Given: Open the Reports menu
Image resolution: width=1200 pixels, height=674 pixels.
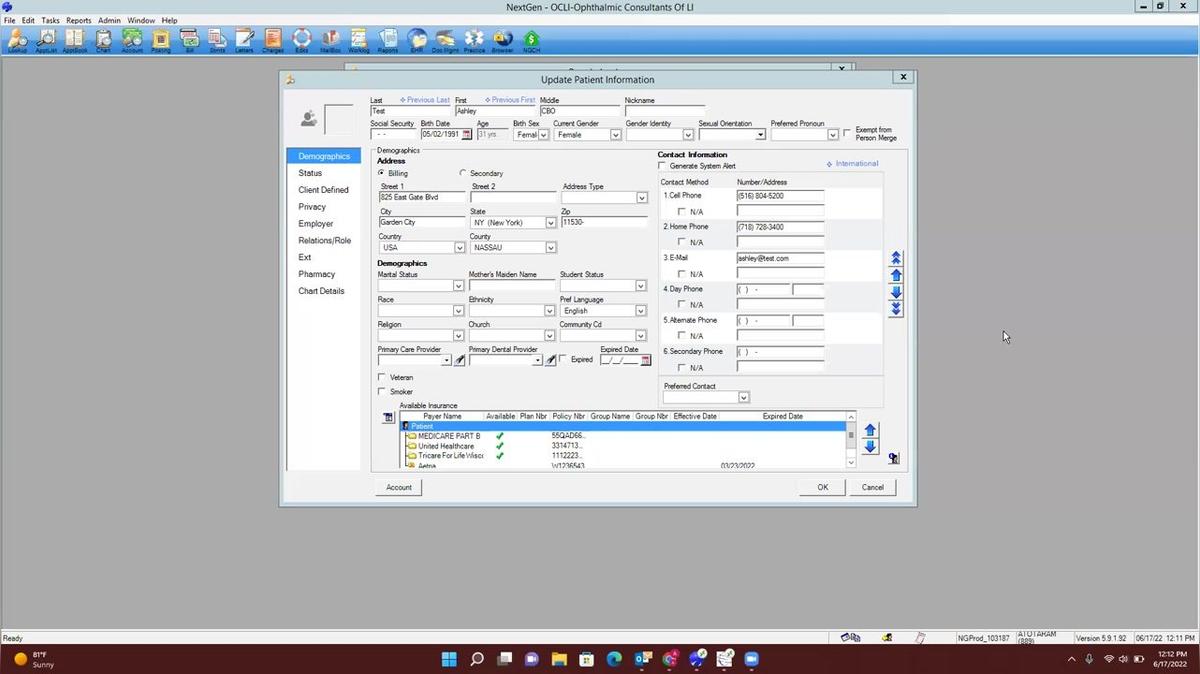Looking at the screenshot, I should 78,20.
